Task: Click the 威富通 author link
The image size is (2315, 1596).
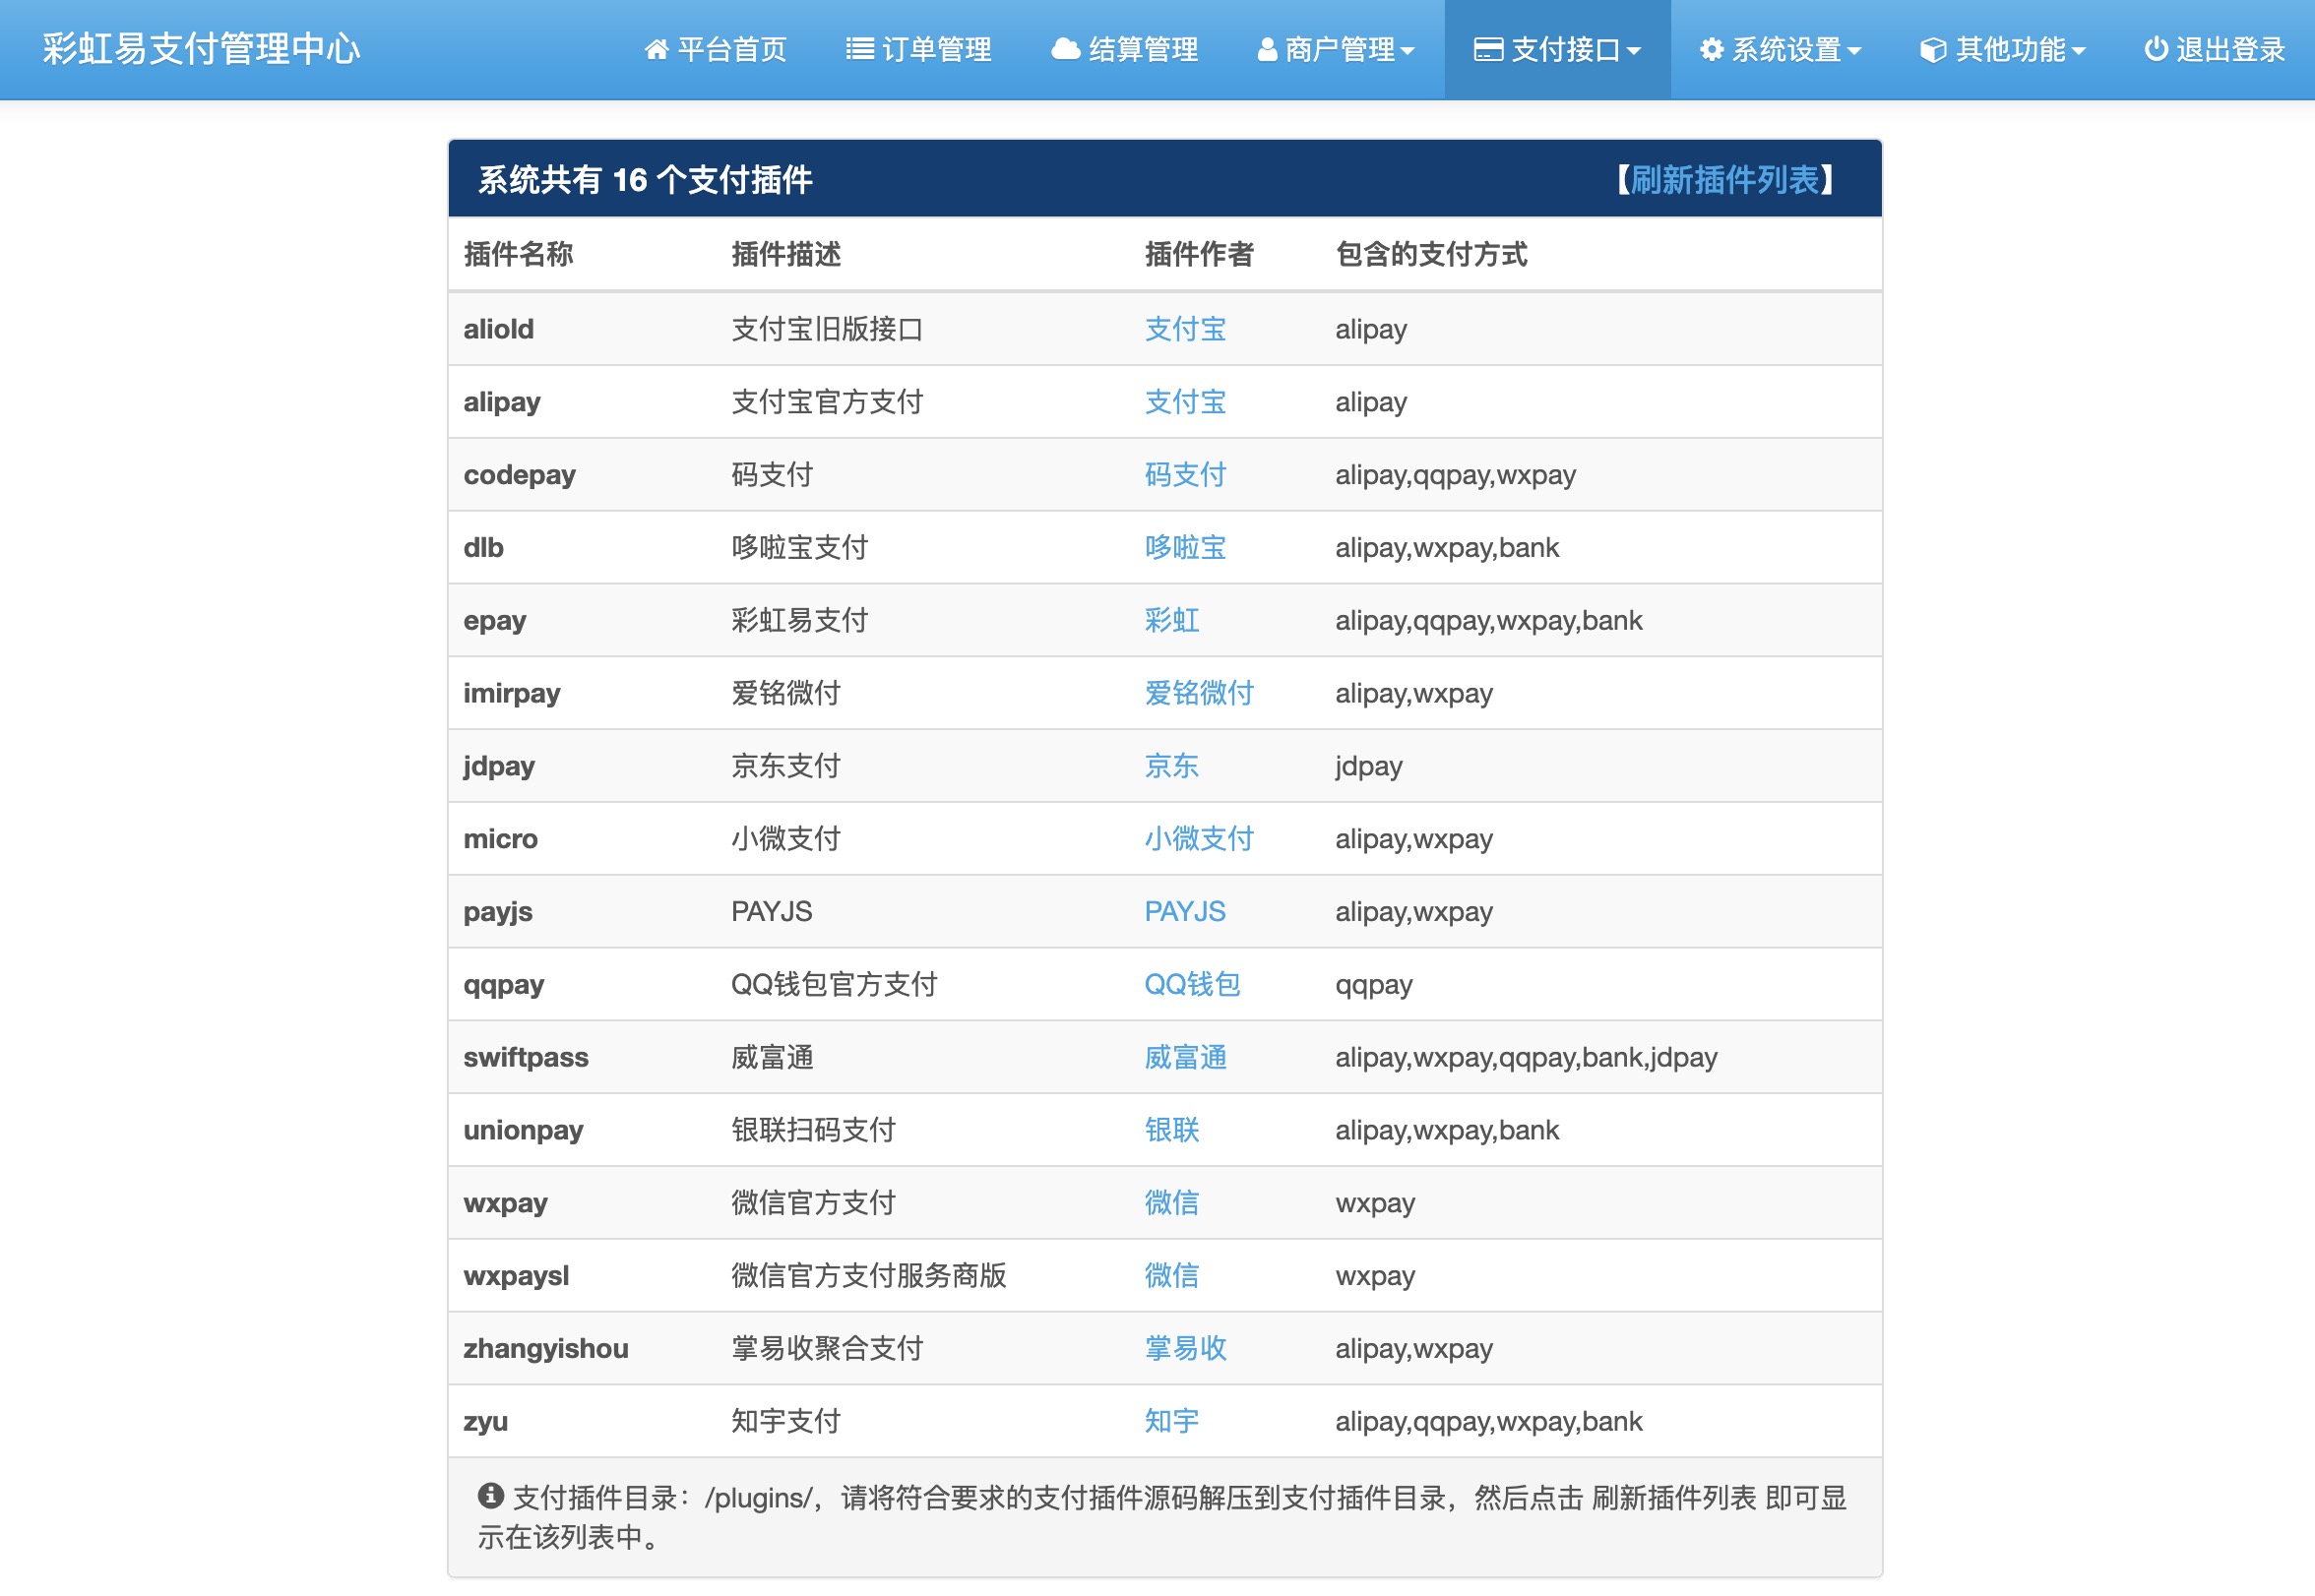Action: click(x=1185, y=1057)
